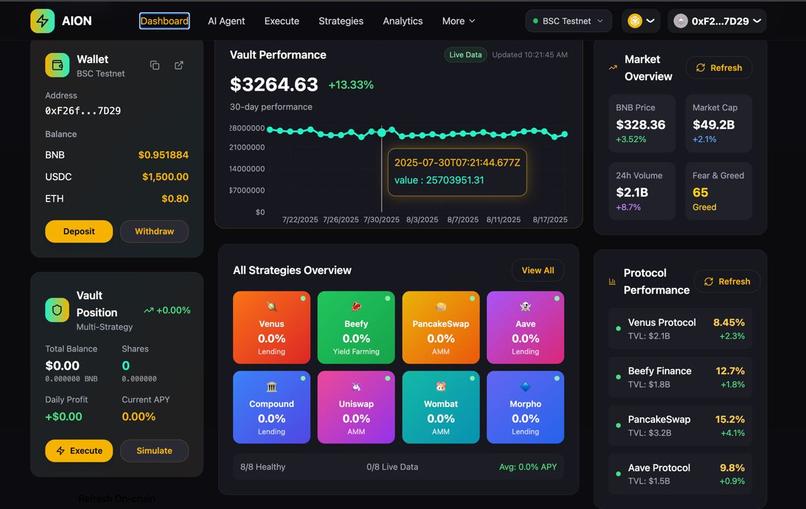Click the BNB Price card
Screen dimensions: 806x509
[642, 123]
